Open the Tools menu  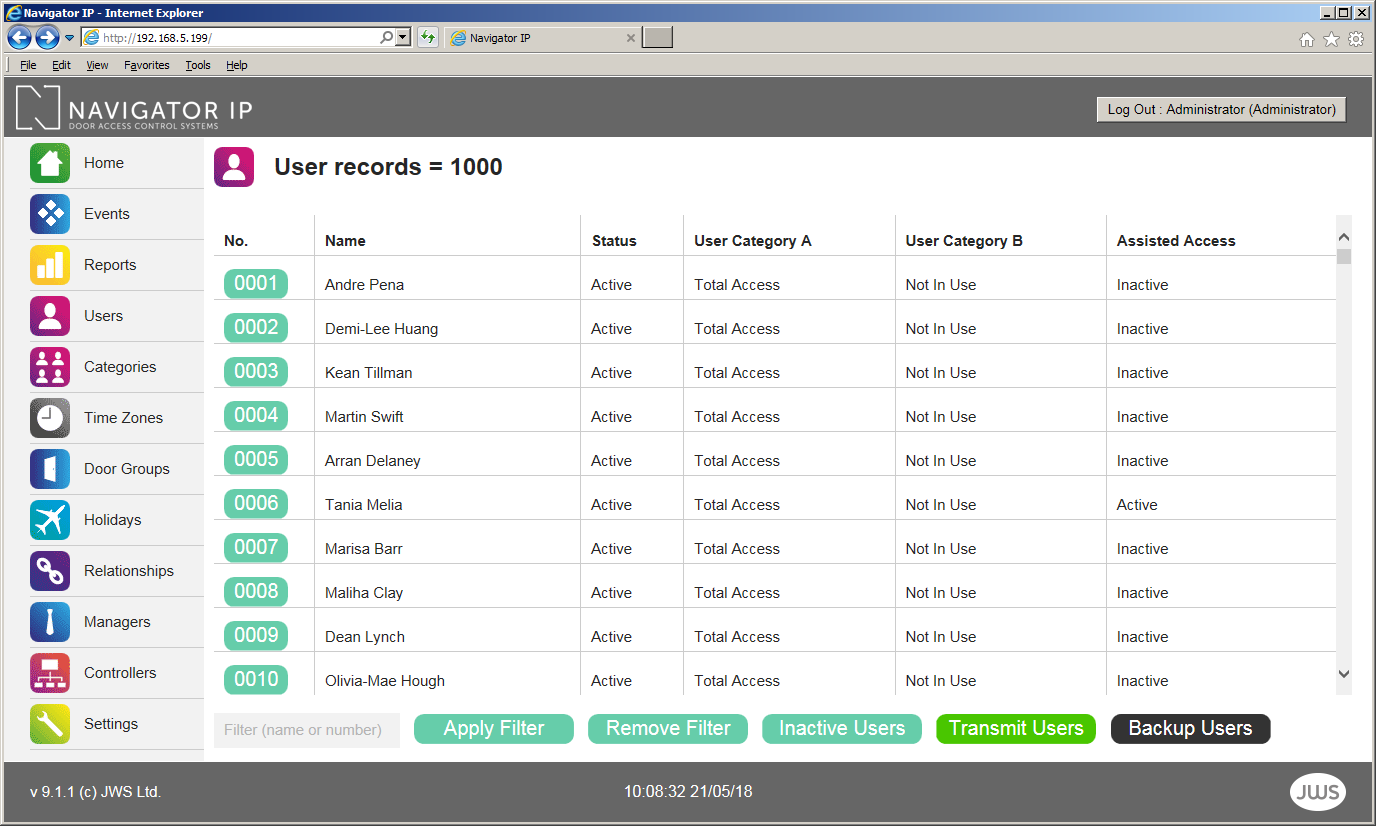[x=198, y=65]
